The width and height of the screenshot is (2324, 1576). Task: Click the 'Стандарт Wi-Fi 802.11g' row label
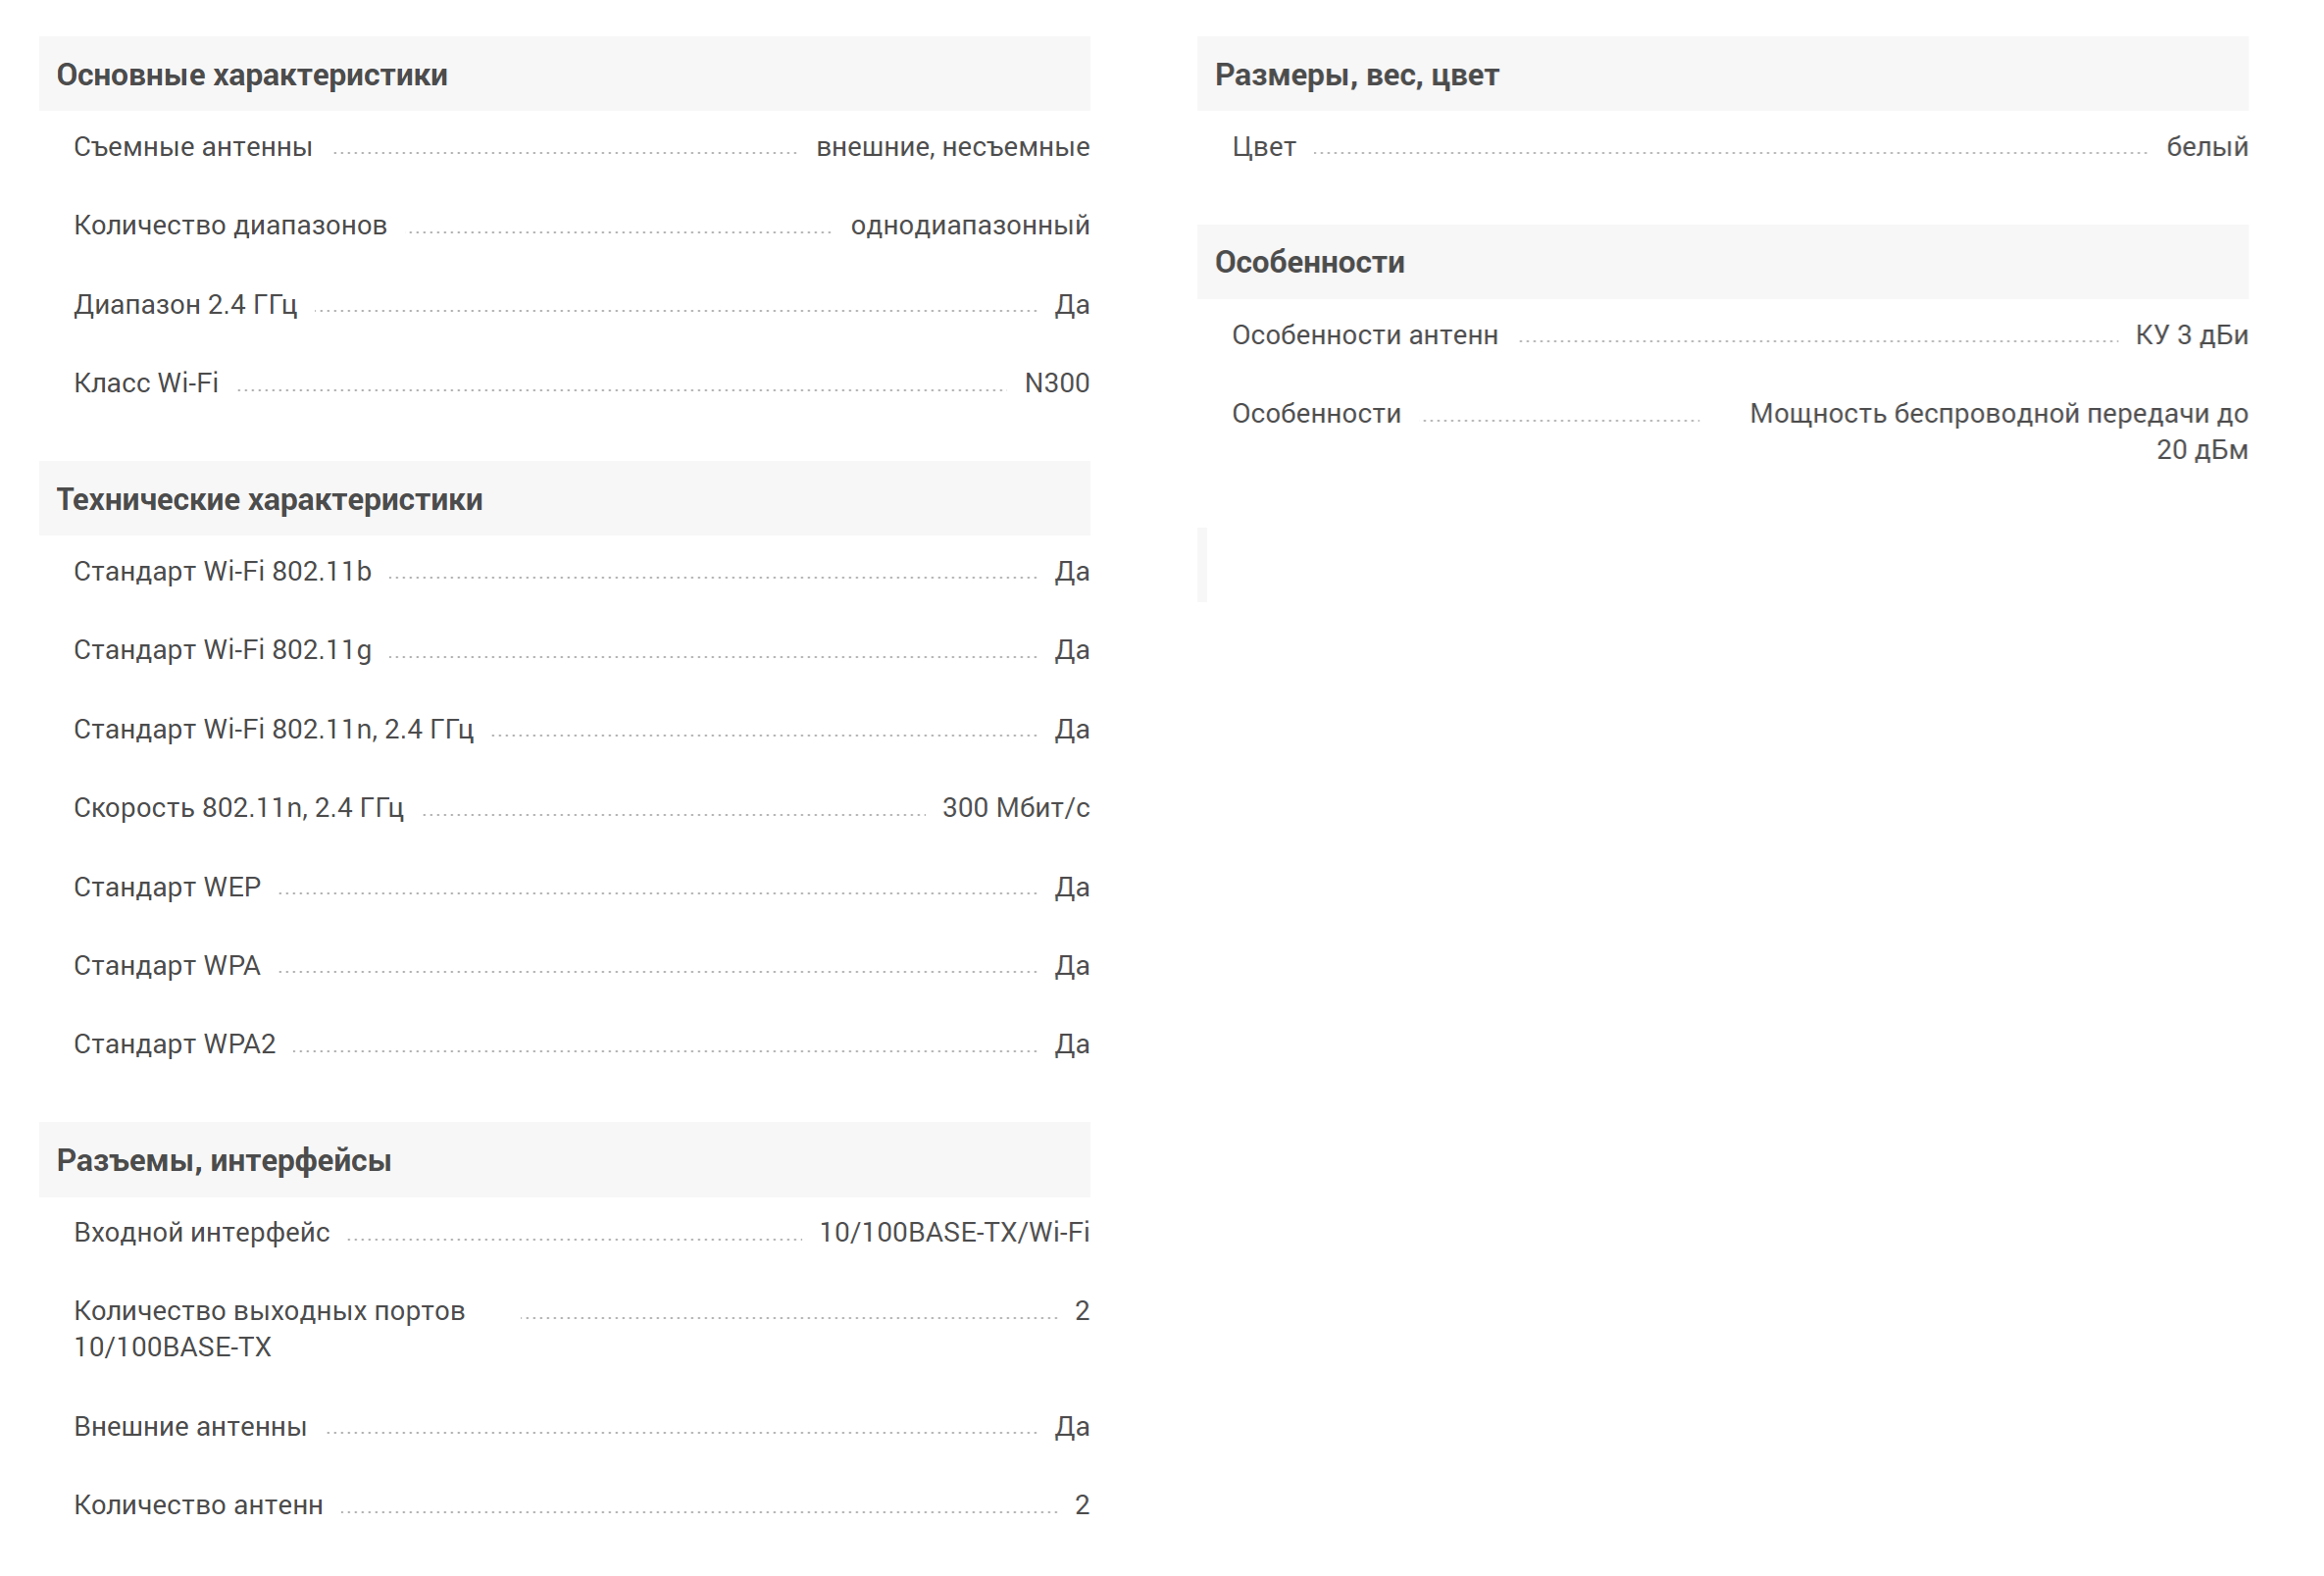(222, 650)
